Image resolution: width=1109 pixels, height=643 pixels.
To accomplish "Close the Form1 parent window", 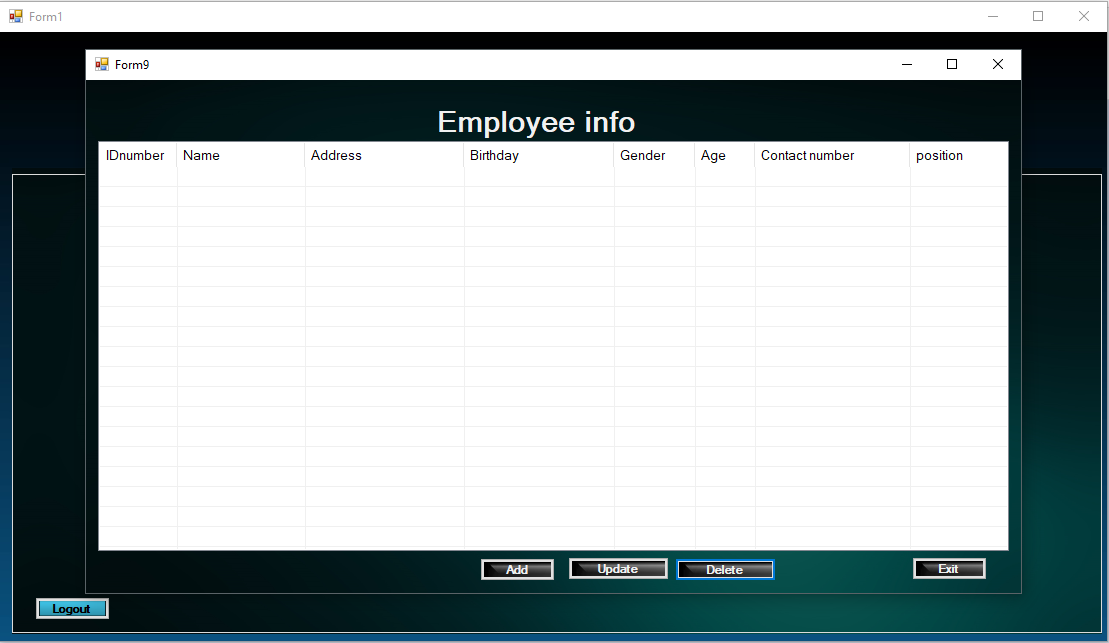I will click(1084, 16).
